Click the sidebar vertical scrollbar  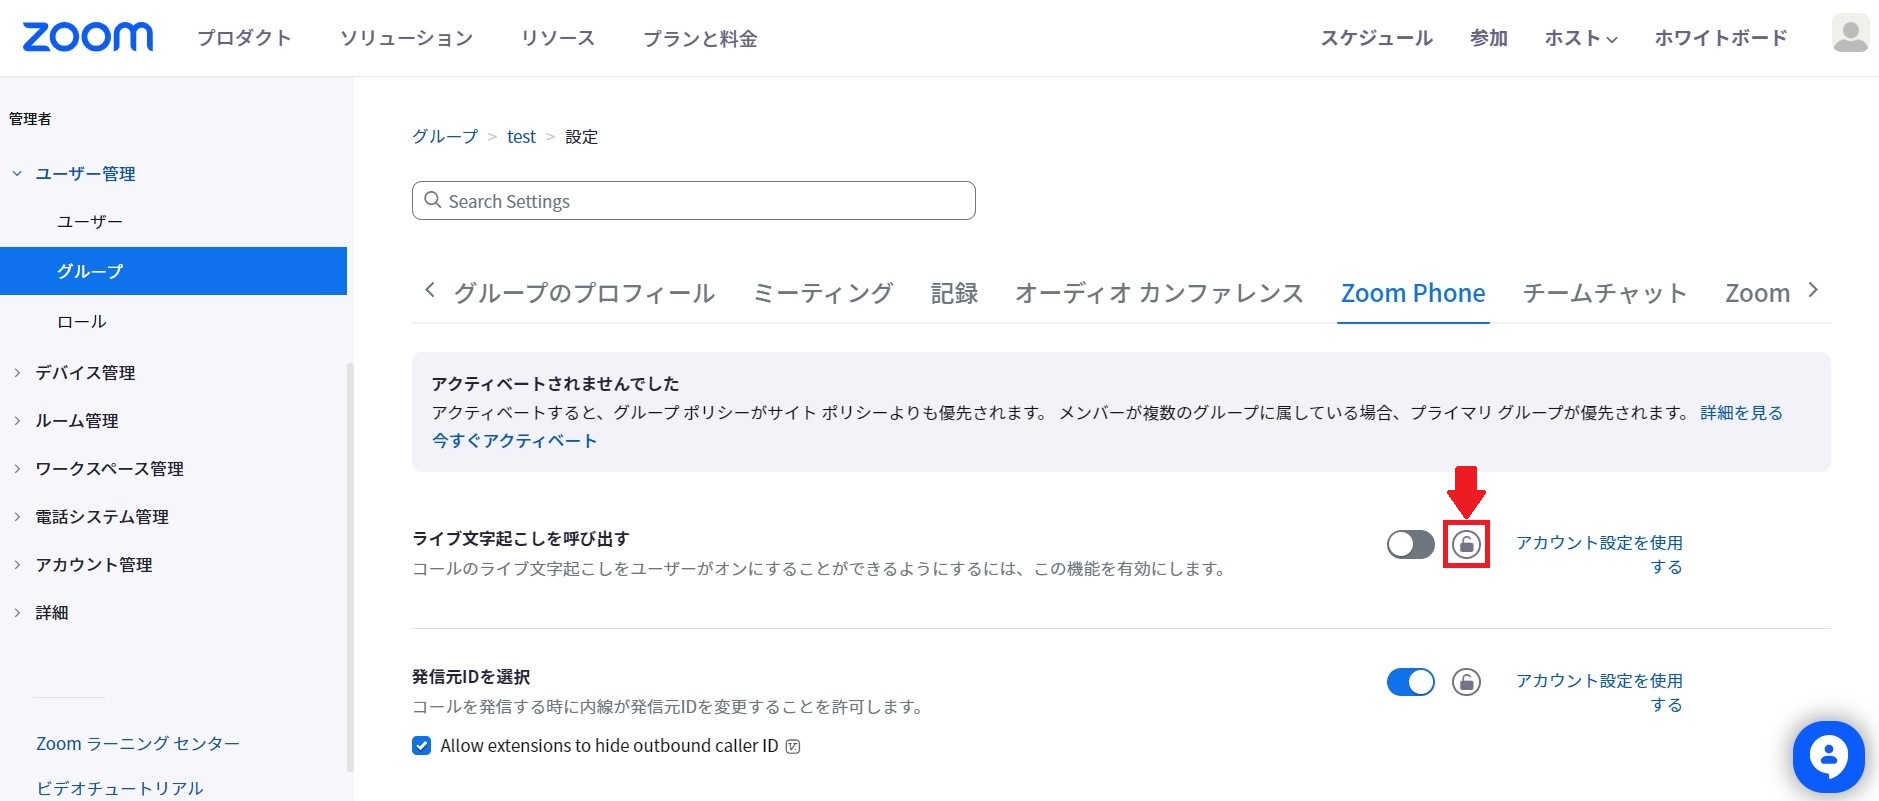[x=349, y=566]
